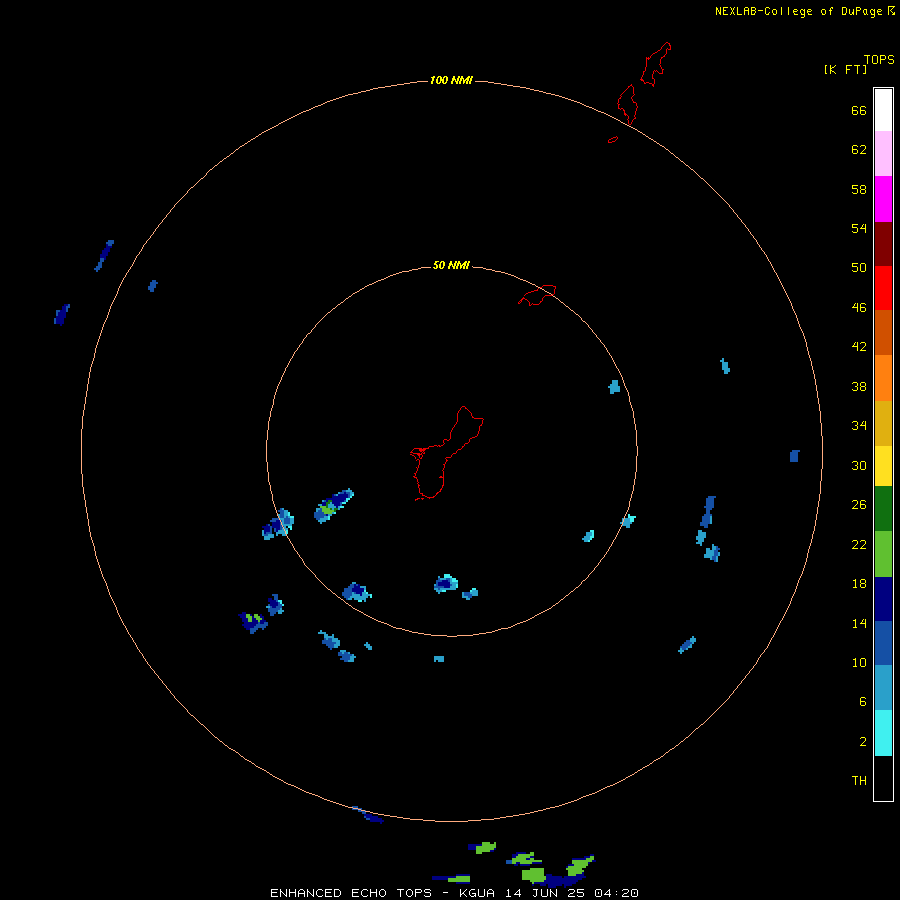Pick the navy blue legend band

883,599
